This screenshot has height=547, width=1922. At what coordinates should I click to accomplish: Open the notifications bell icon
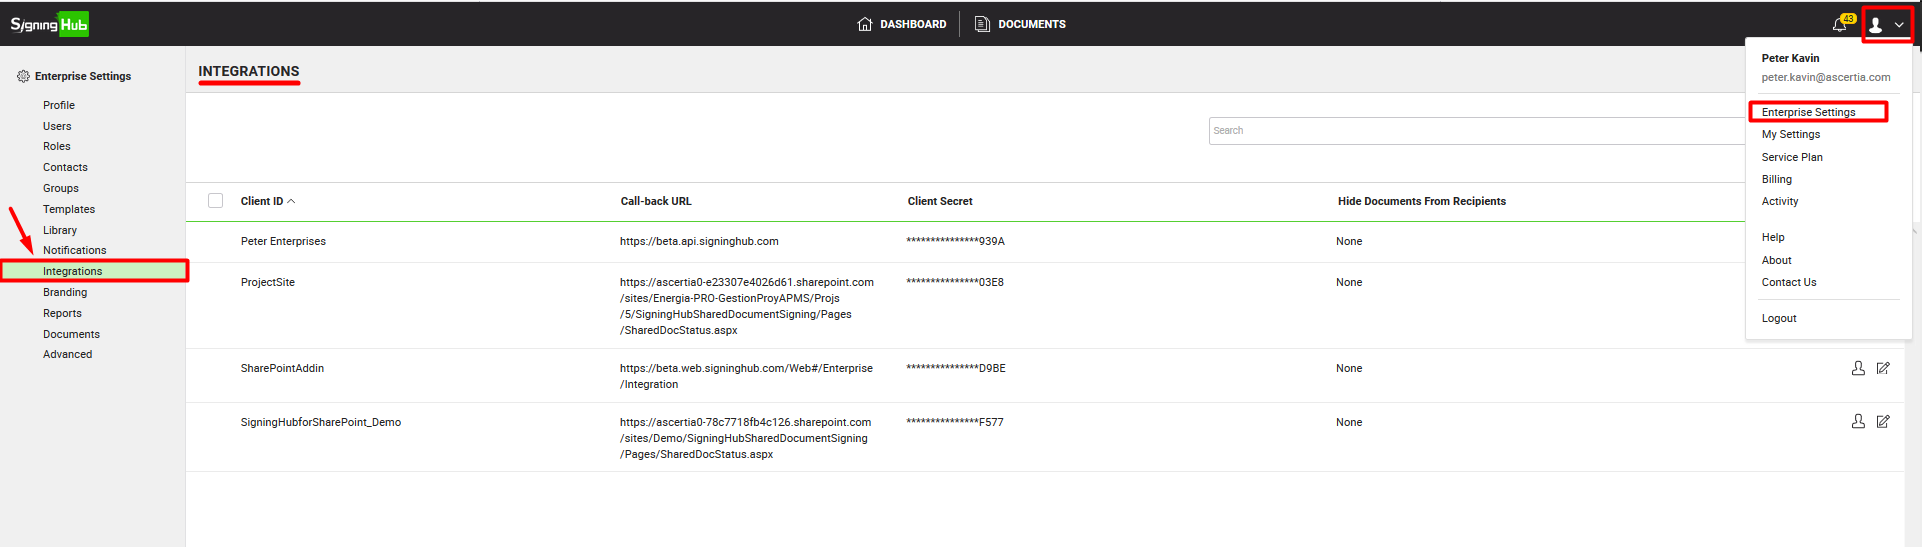(1840, 24)
